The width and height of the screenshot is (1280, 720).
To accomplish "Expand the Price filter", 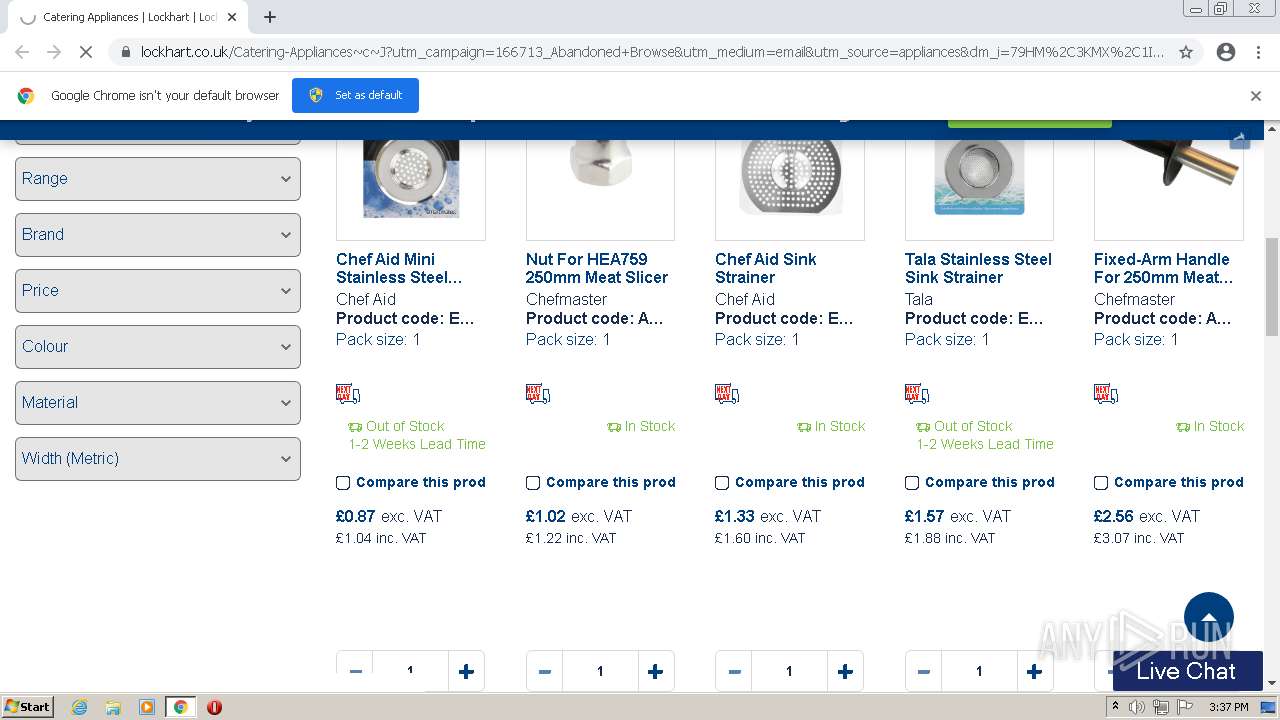I will coord(158,291).
